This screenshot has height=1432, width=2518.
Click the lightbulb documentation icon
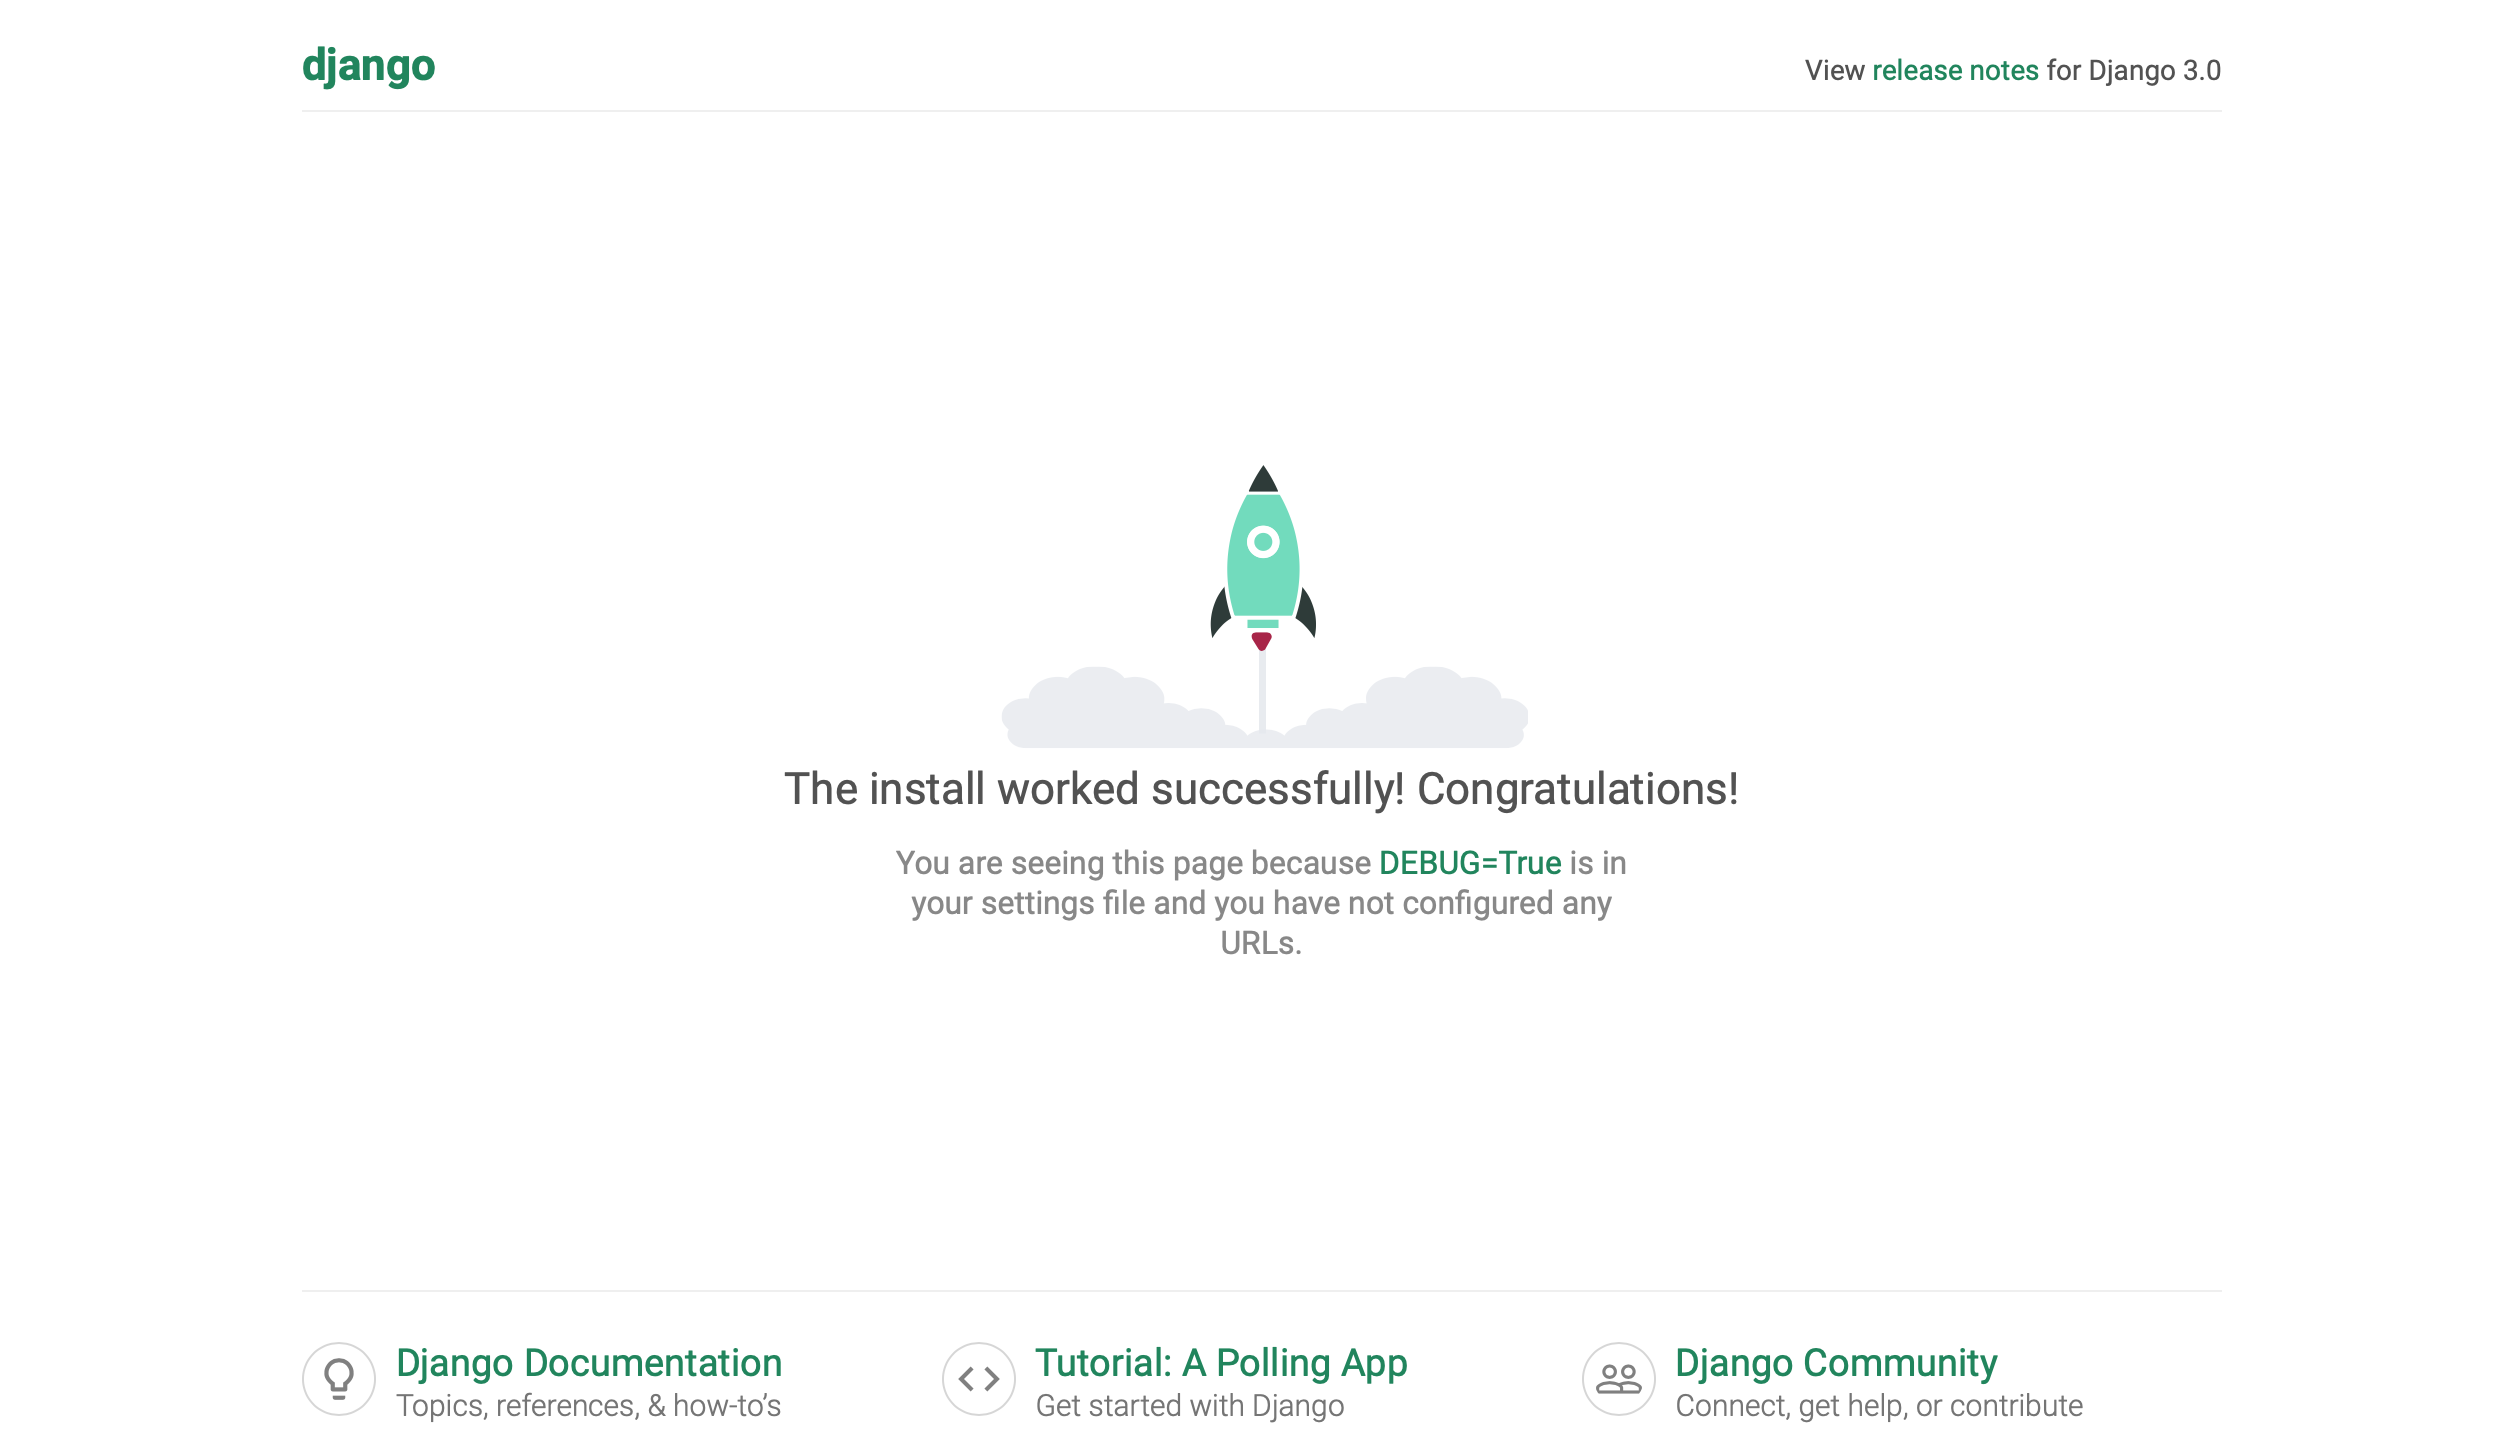(x=339, y=1378)
